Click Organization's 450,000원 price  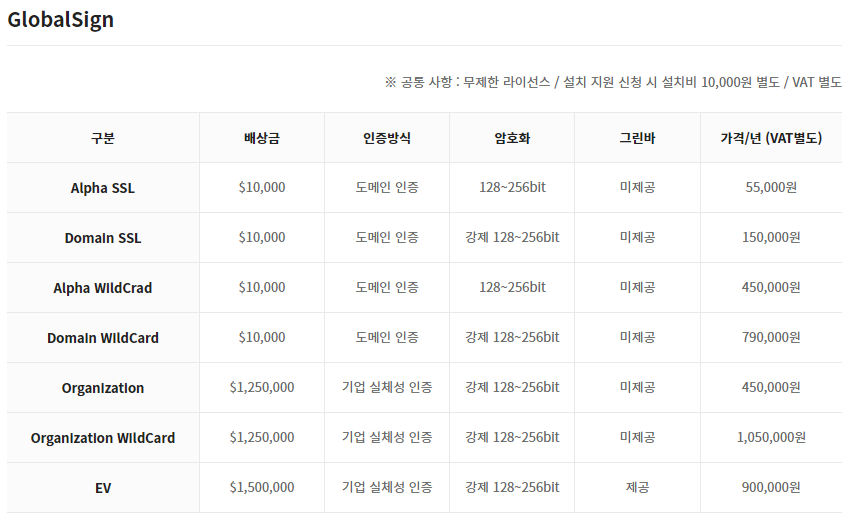pos(771,387)
